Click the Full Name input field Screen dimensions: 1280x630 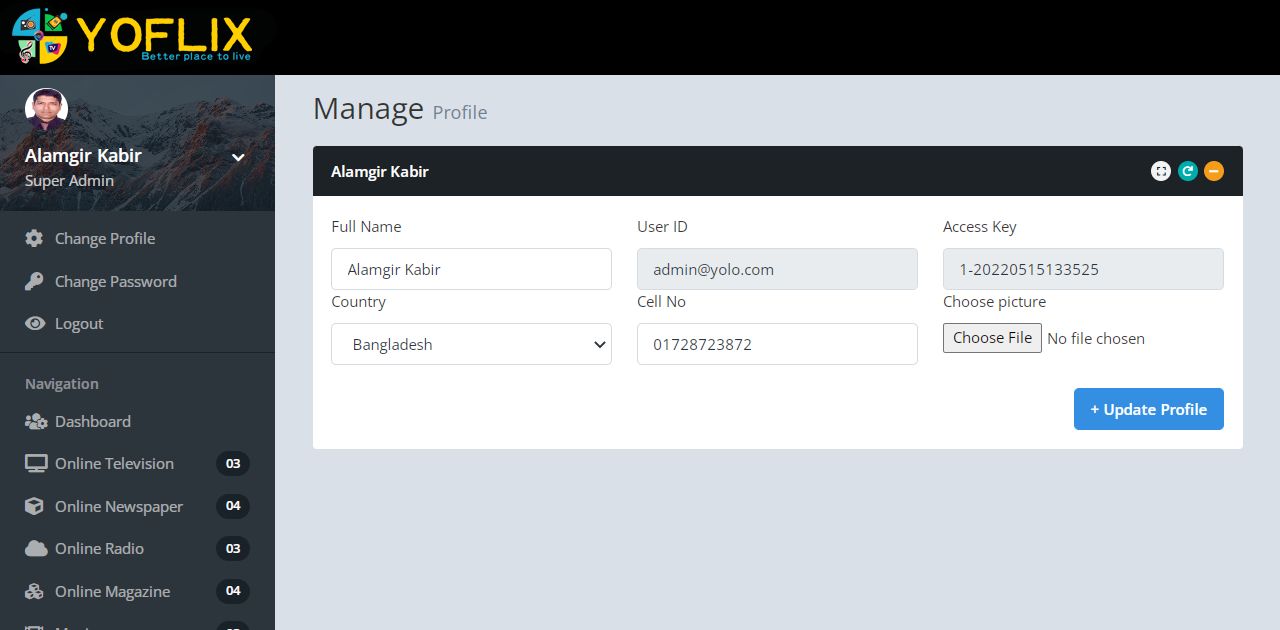point(471,269)
